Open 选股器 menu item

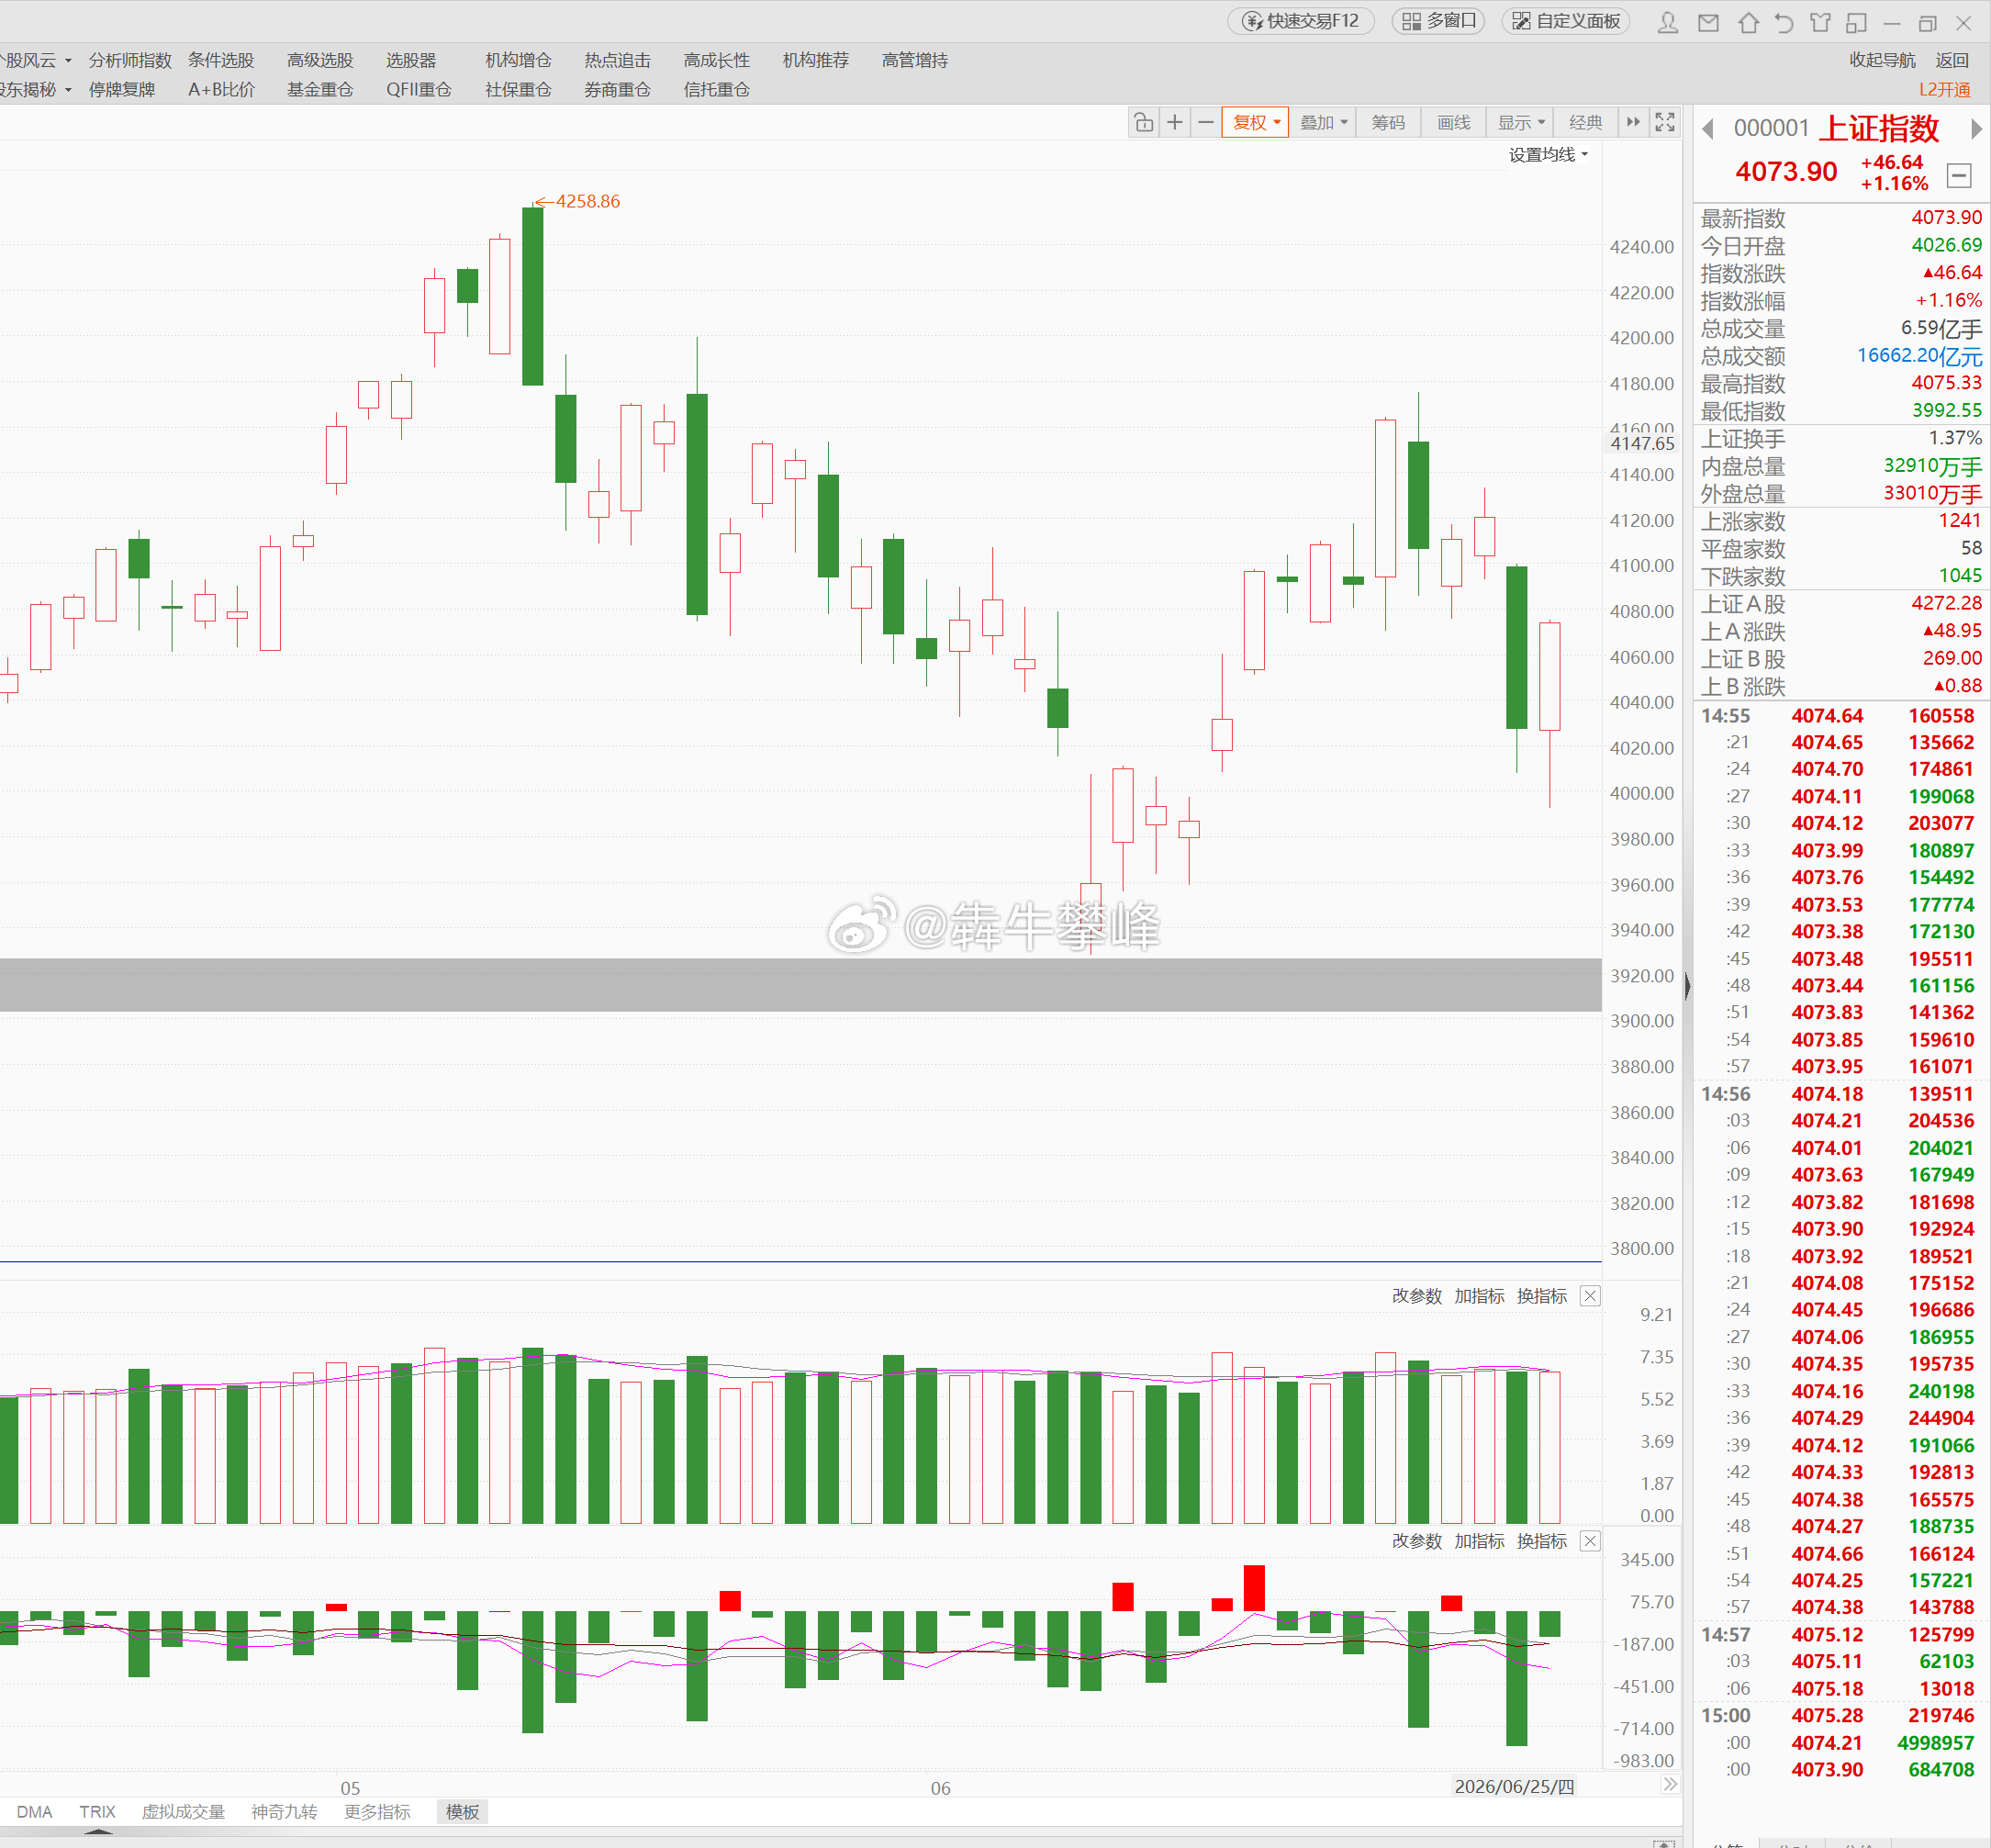point(411,60)
